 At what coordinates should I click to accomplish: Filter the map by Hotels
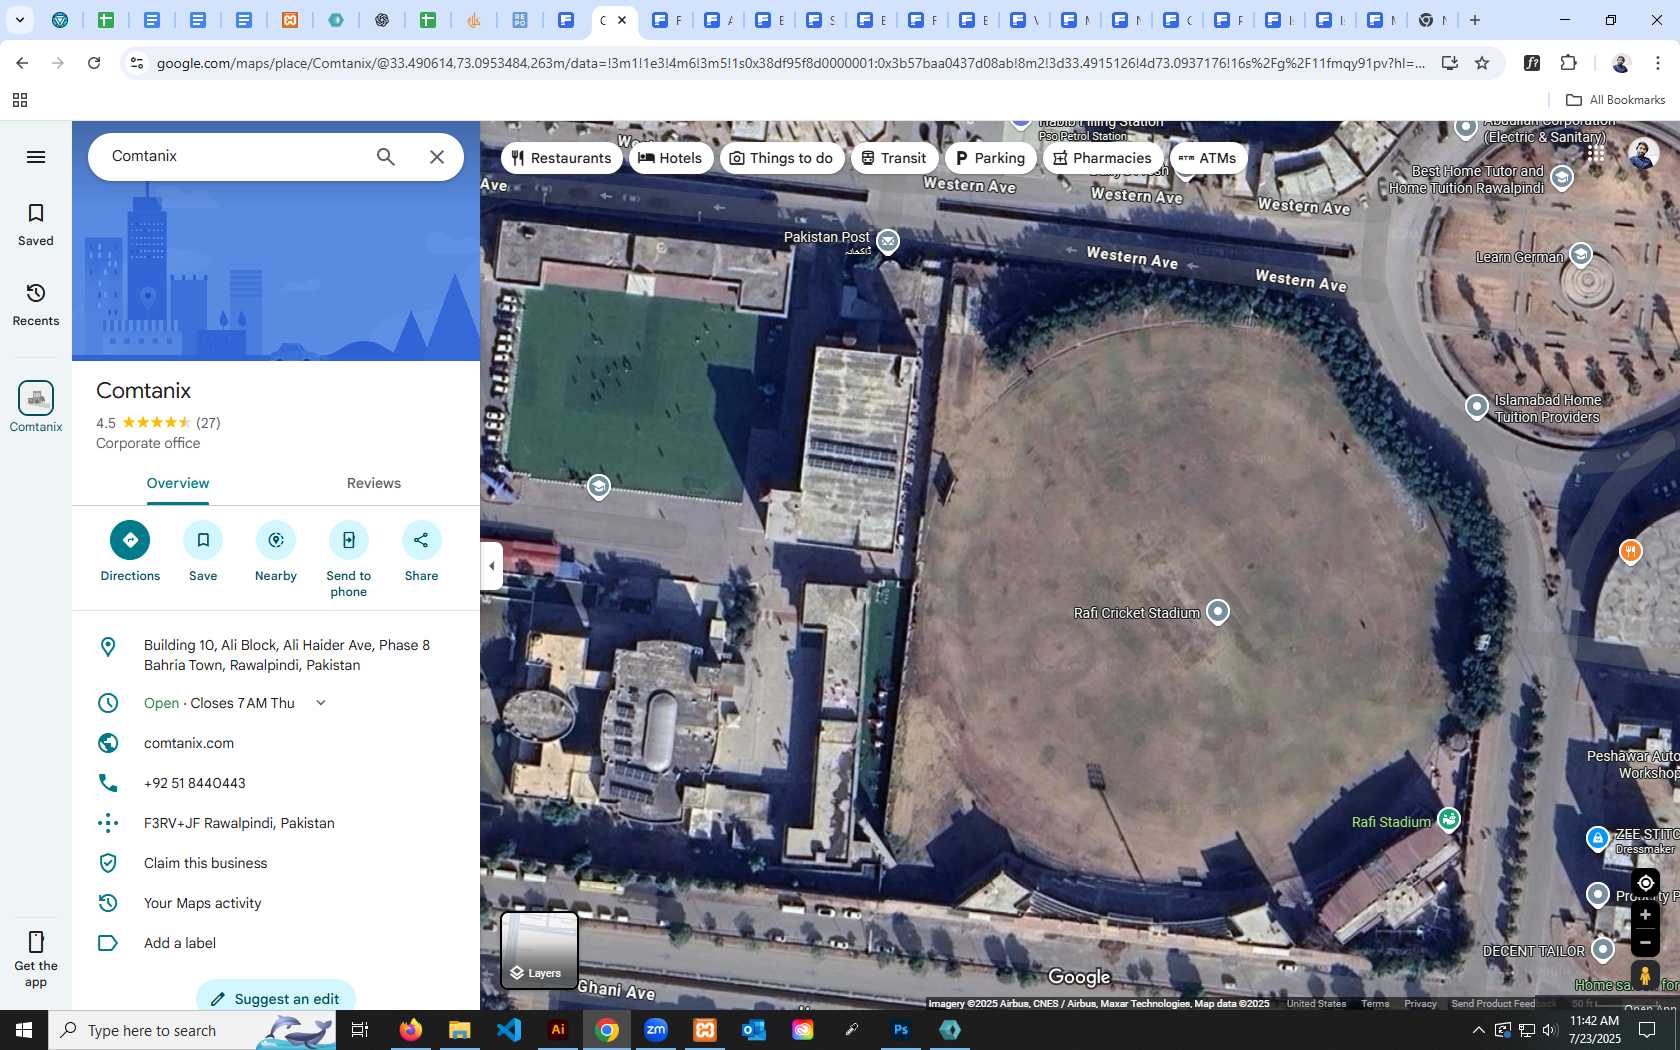[x=671, y=158]
